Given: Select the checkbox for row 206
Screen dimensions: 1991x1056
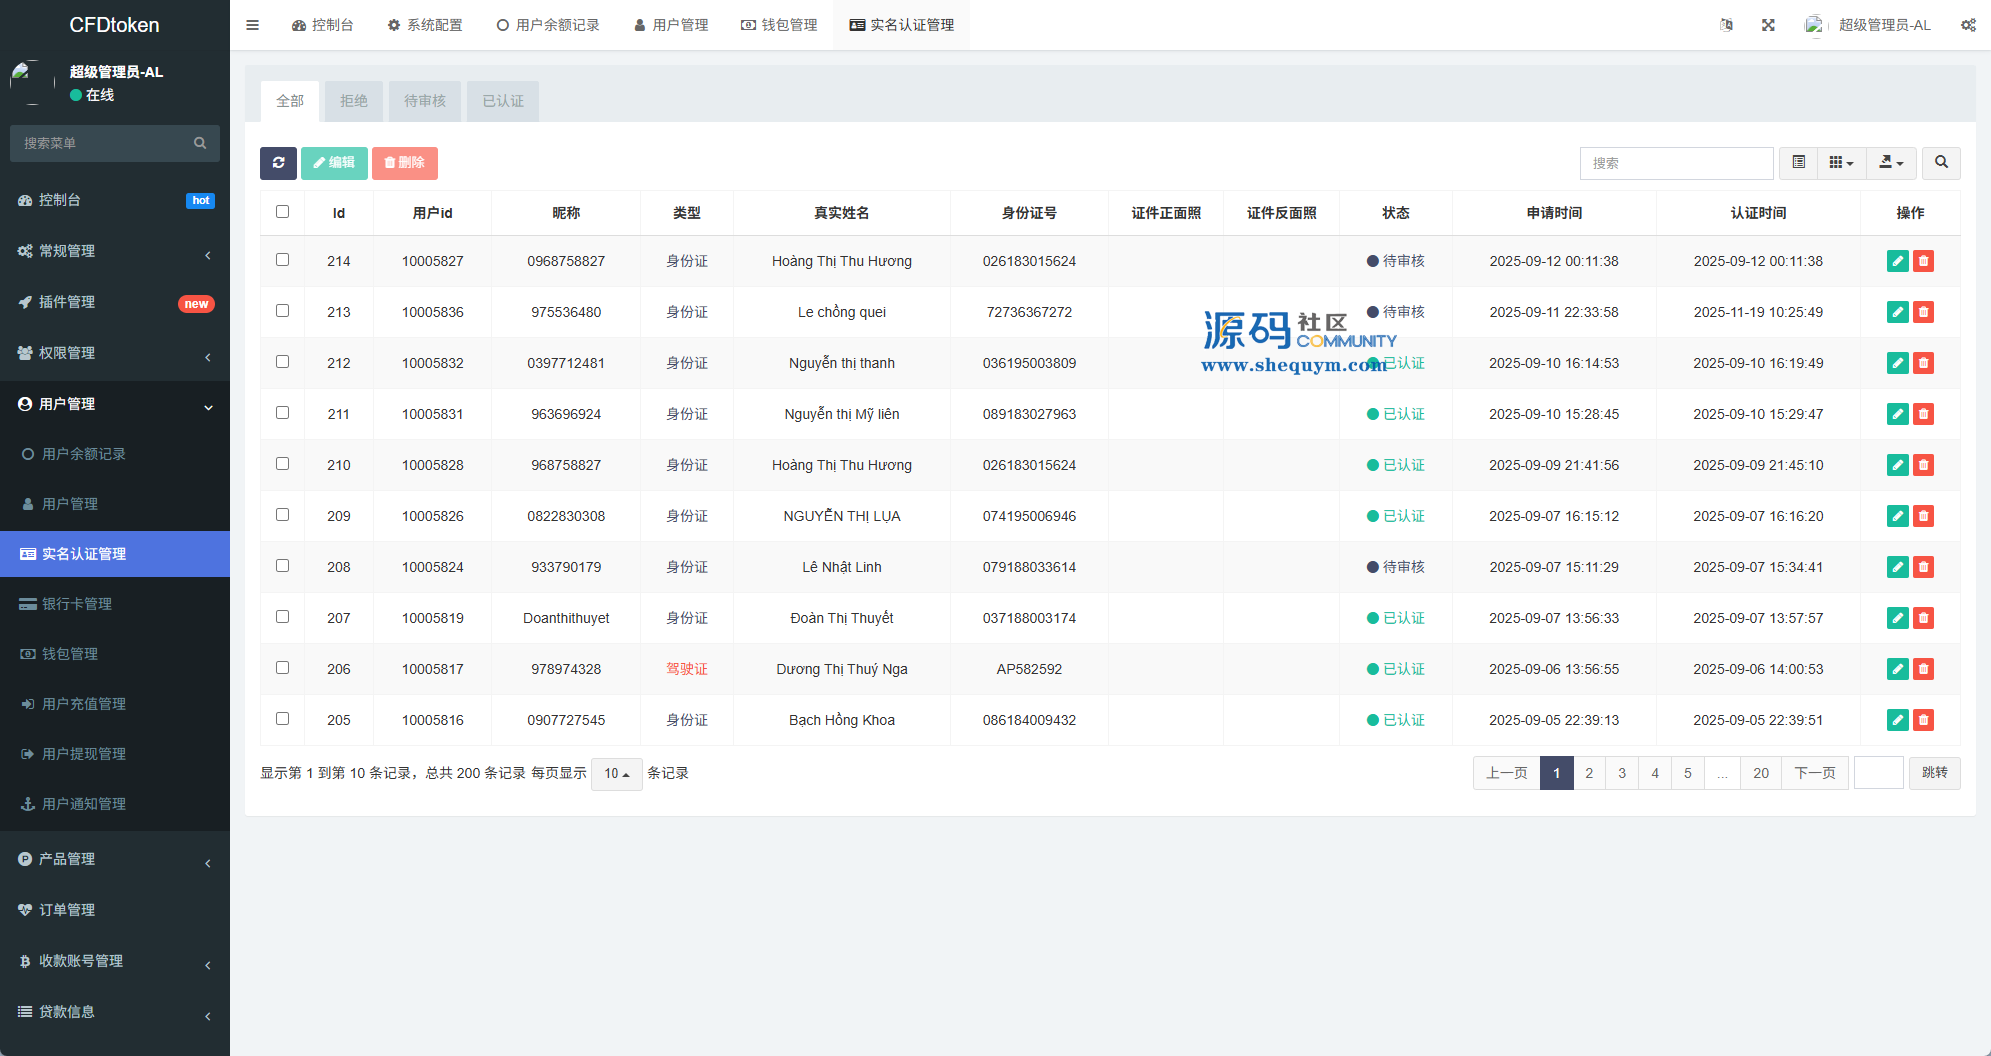Looking at the screenshot, I should coord(282,668).
